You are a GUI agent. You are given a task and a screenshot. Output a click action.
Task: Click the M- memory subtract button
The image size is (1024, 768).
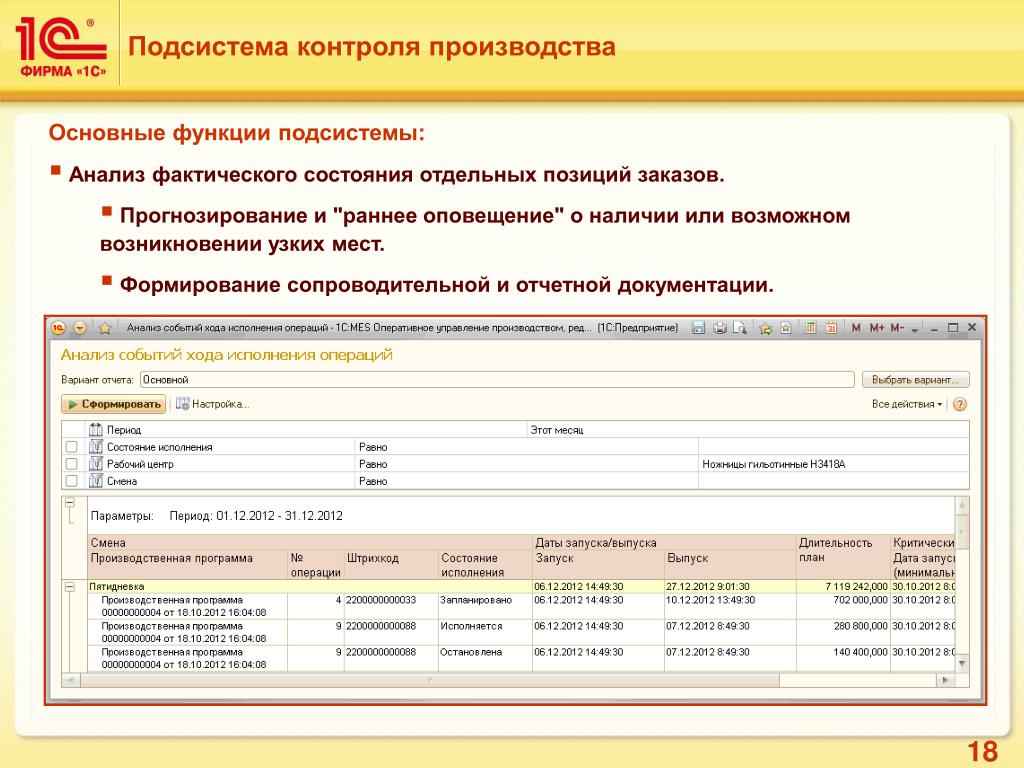(897, 328)
